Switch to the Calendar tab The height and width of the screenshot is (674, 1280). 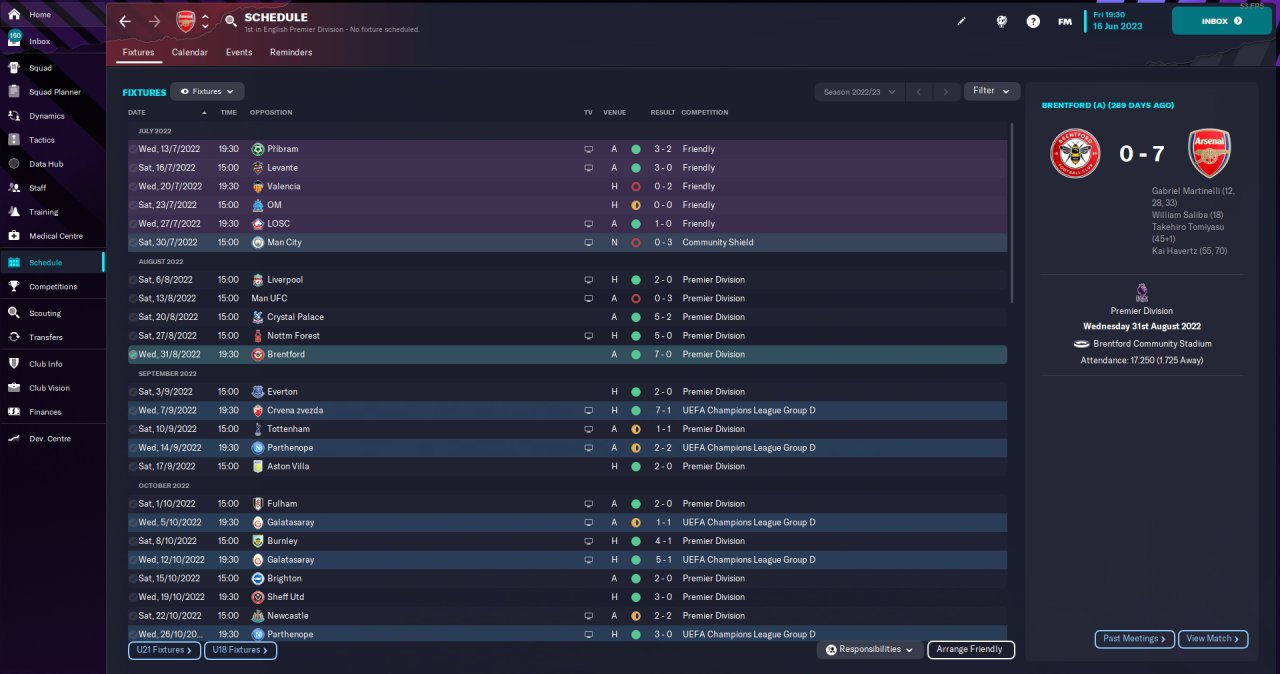click(190, 52)
